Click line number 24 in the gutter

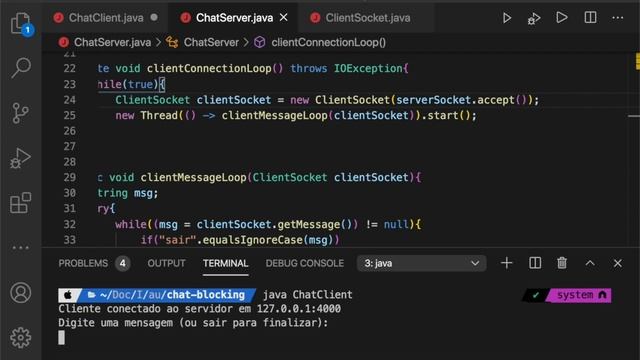pos(70,100)
